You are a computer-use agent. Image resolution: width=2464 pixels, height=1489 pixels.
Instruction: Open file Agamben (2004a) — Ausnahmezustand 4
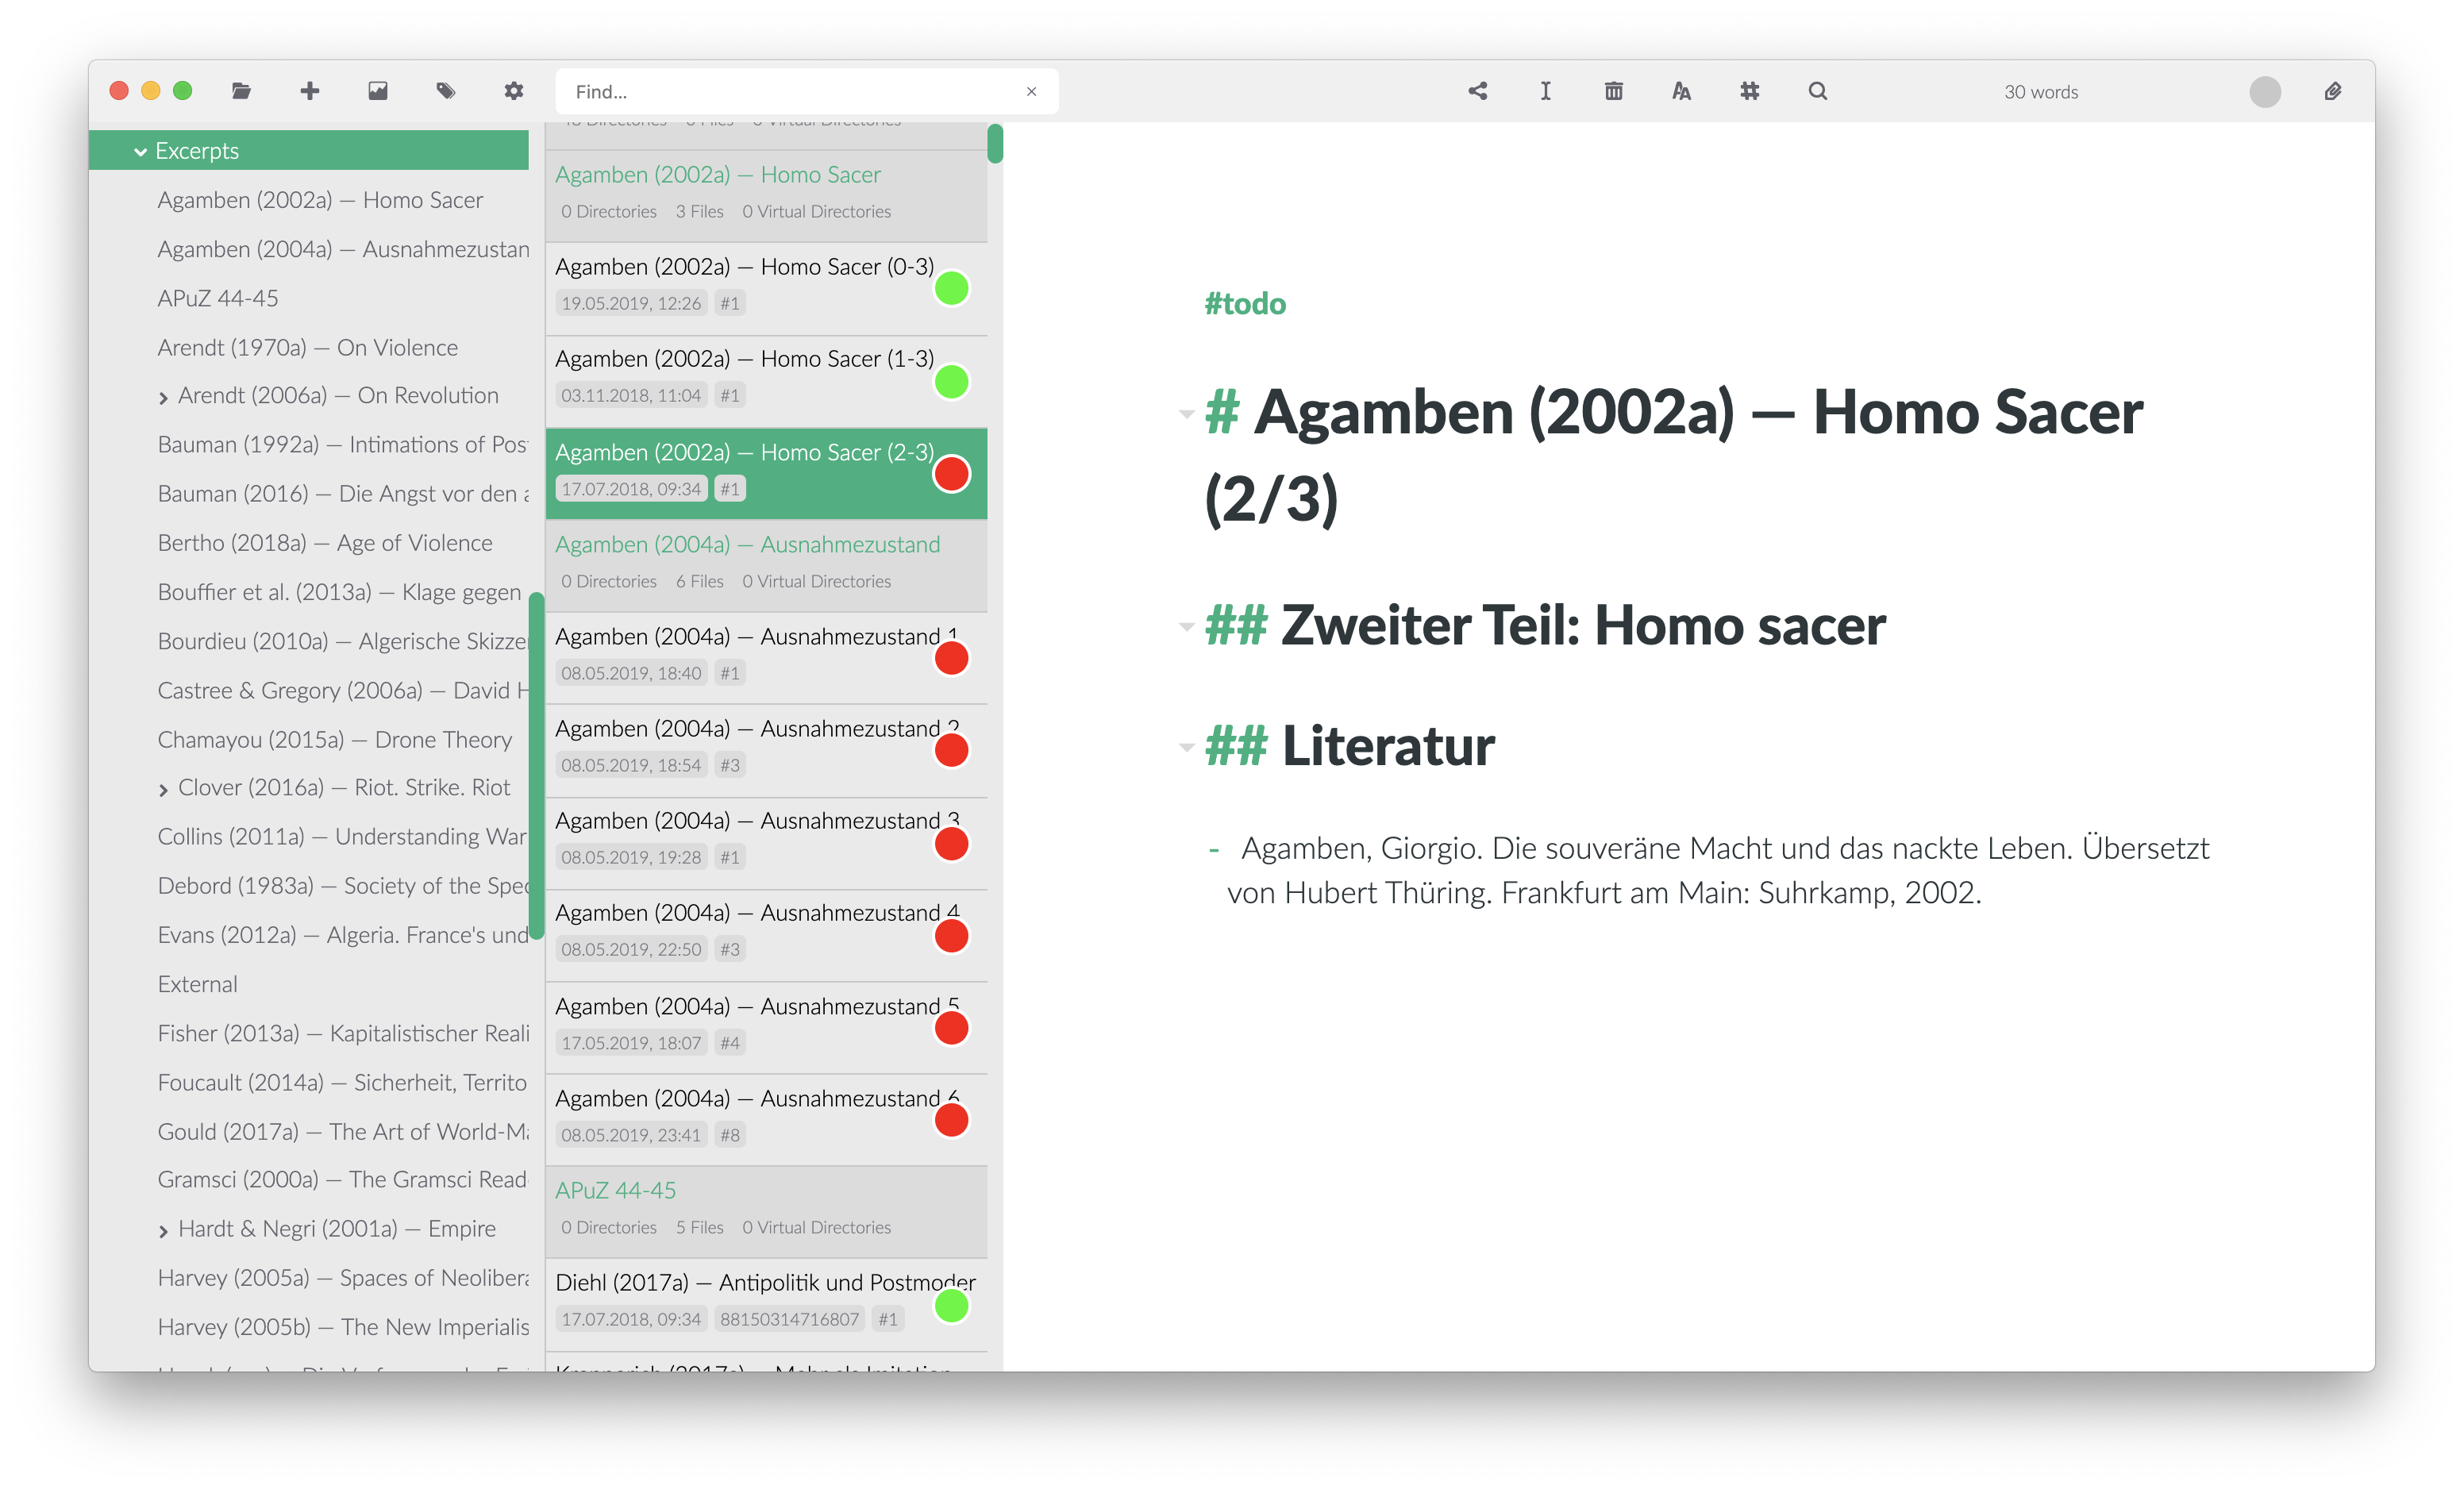click(766, 935)
